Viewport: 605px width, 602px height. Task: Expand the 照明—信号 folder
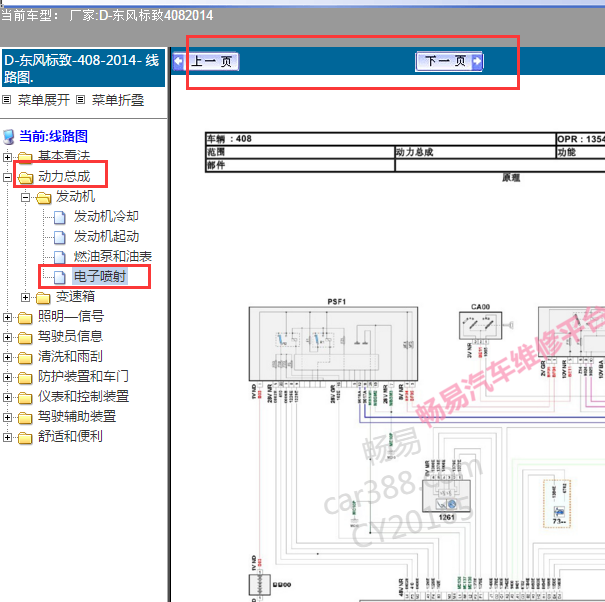7,317
